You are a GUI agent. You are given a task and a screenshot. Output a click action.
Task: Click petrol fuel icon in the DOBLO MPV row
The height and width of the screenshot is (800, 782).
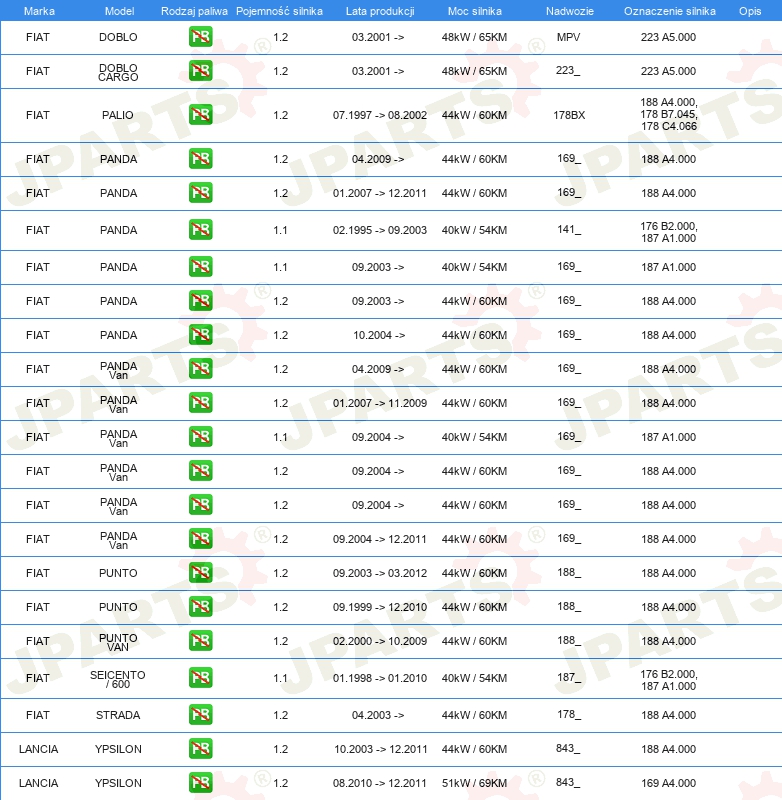pos(200,37)
